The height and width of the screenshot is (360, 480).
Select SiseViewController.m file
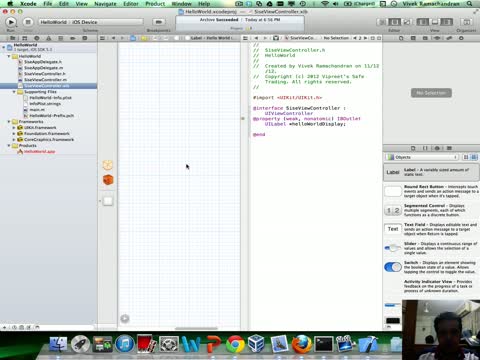click(45, 80)
